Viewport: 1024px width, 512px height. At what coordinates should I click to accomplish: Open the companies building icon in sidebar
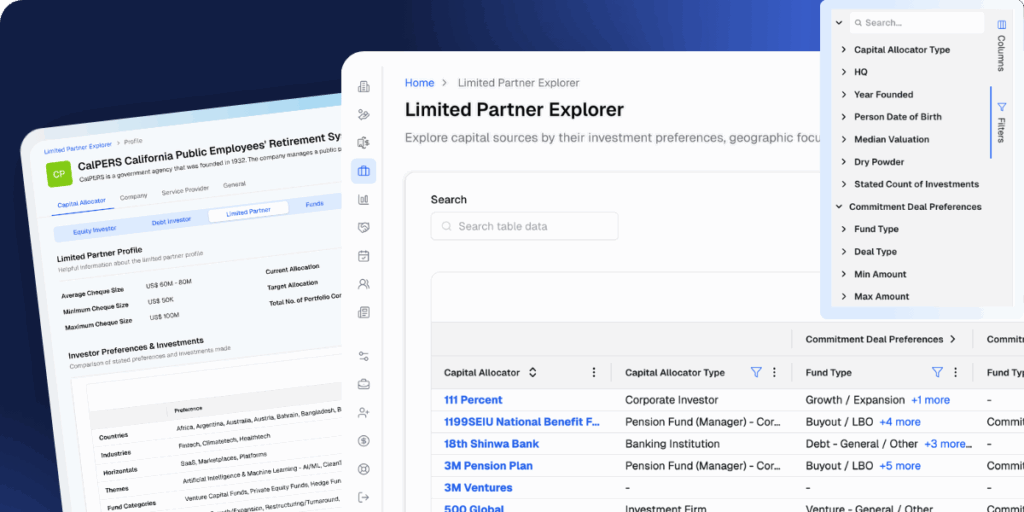[364, 86]
